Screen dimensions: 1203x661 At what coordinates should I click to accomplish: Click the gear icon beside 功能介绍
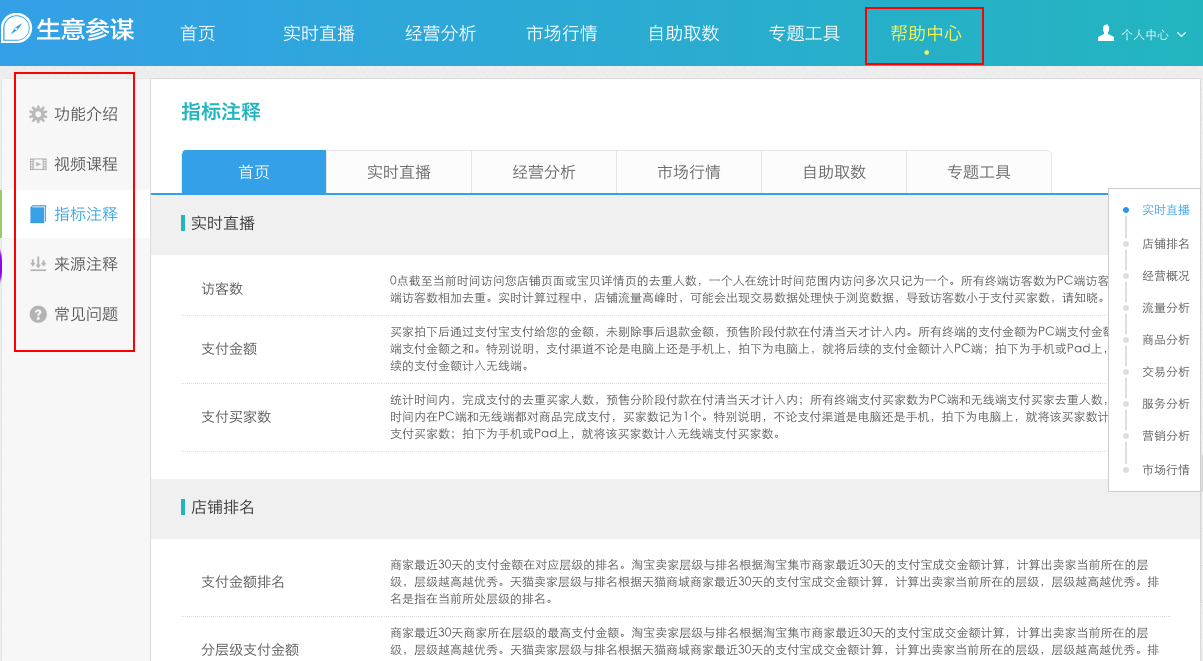tap(38, 114)
